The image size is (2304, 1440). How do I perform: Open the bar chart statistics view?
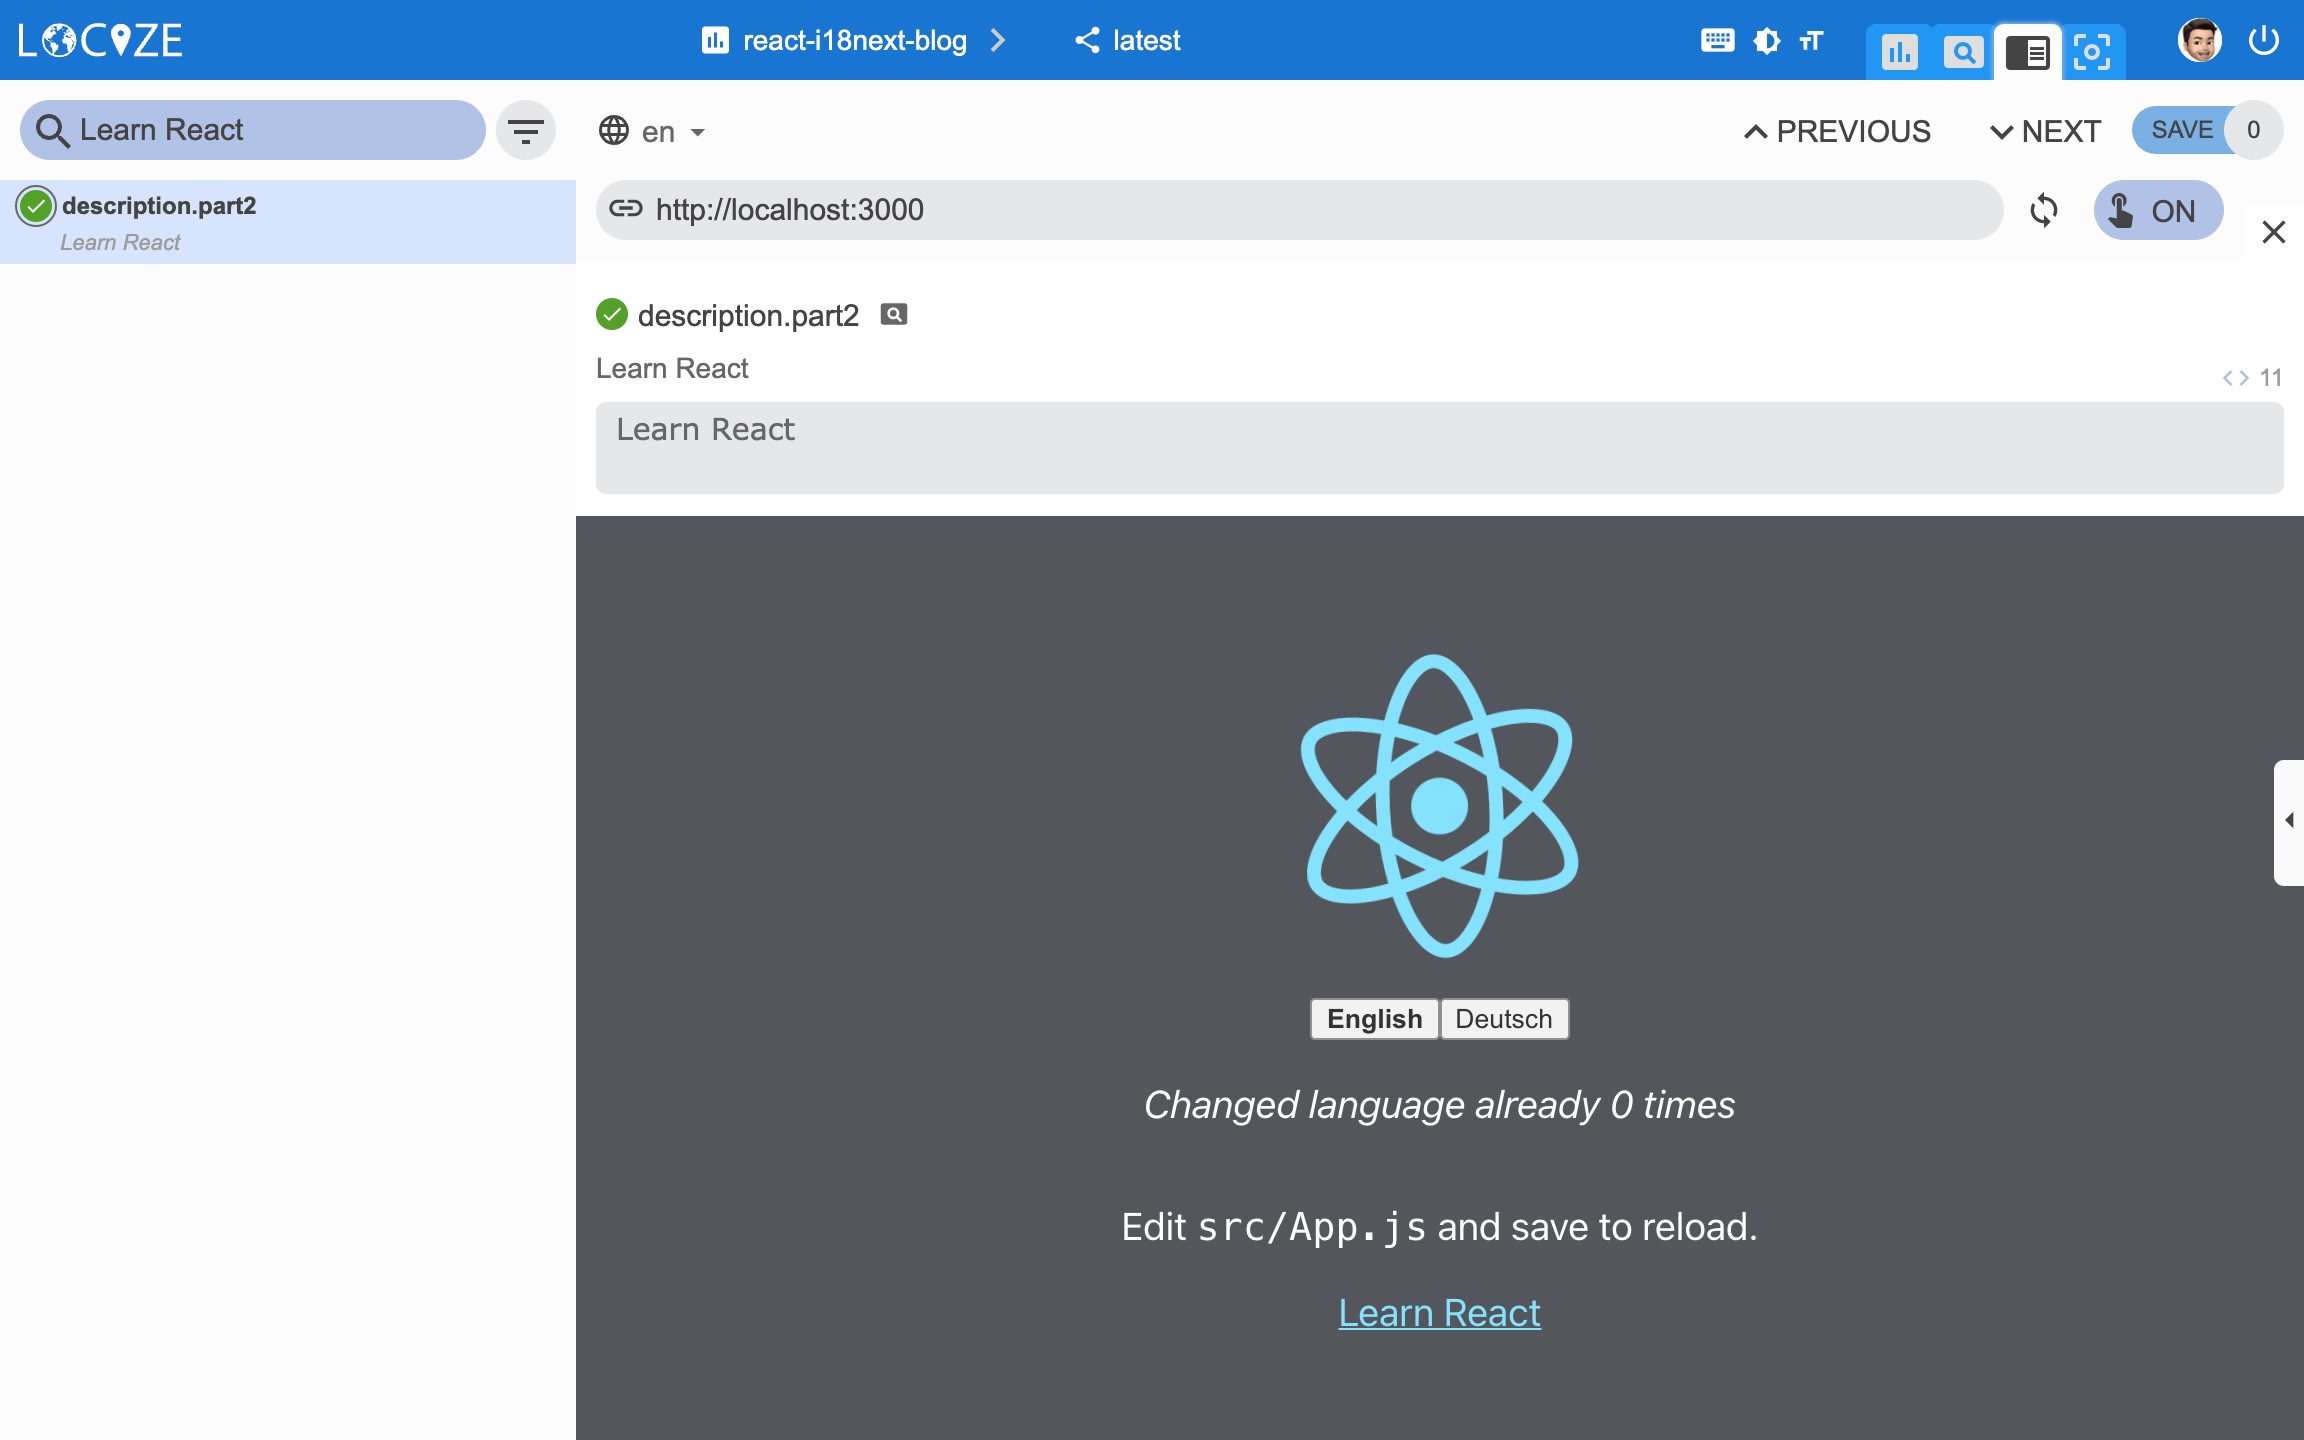[x=1899, y=52]
